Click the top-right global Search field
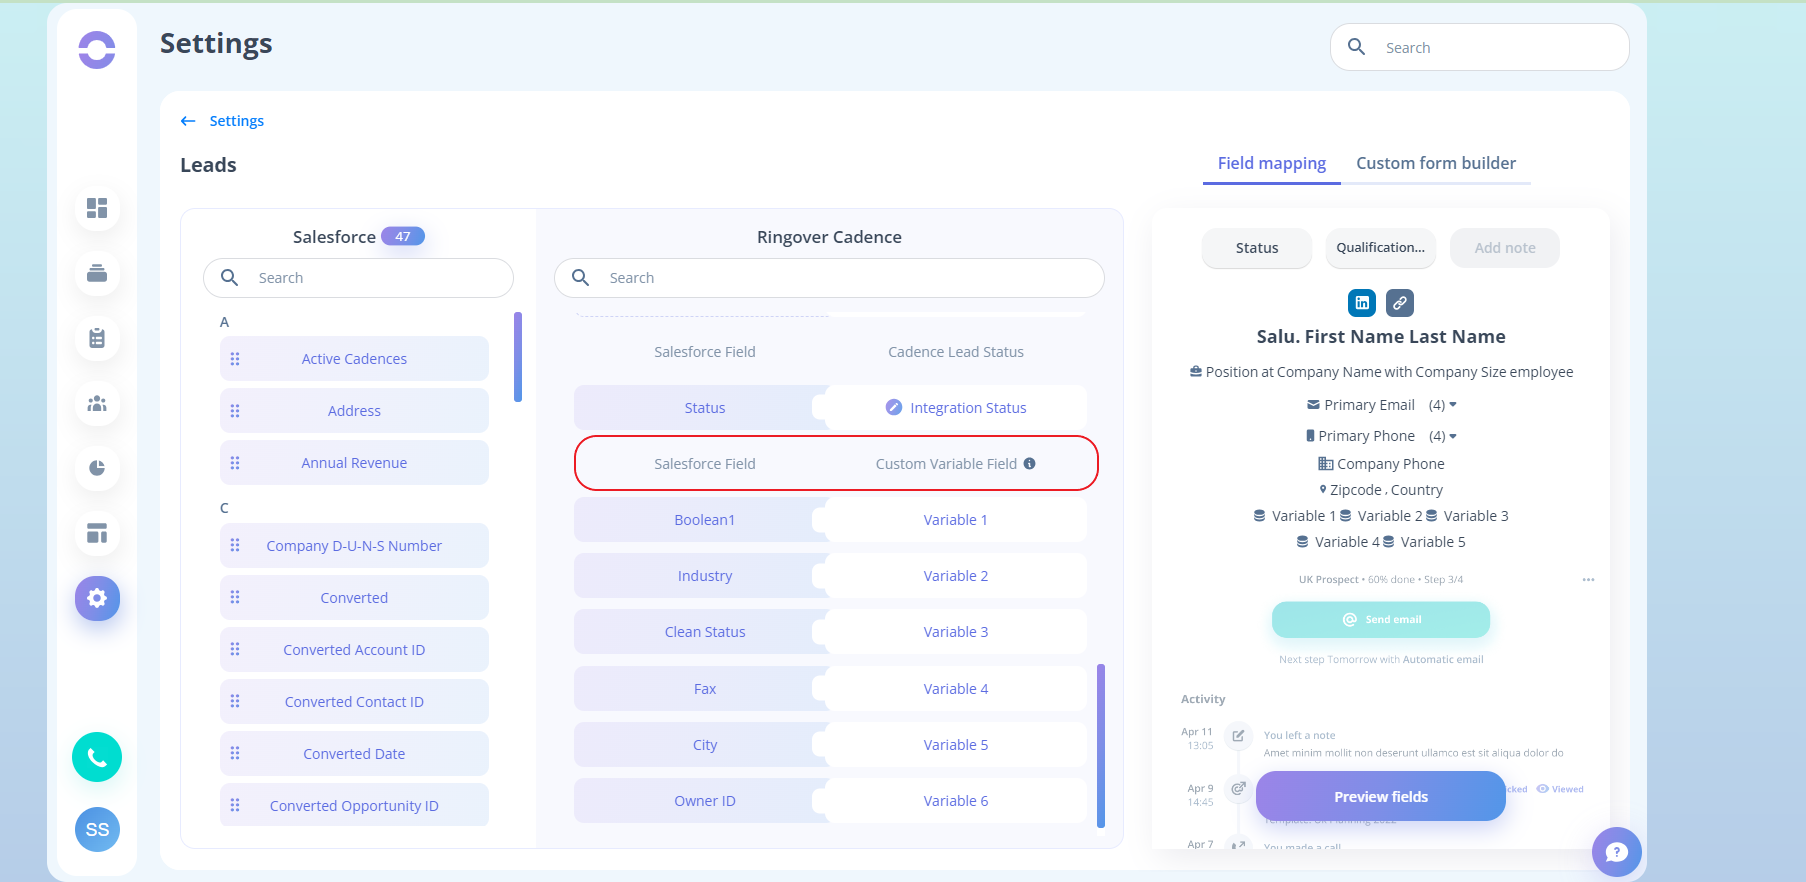 [x=1480, y=47]
